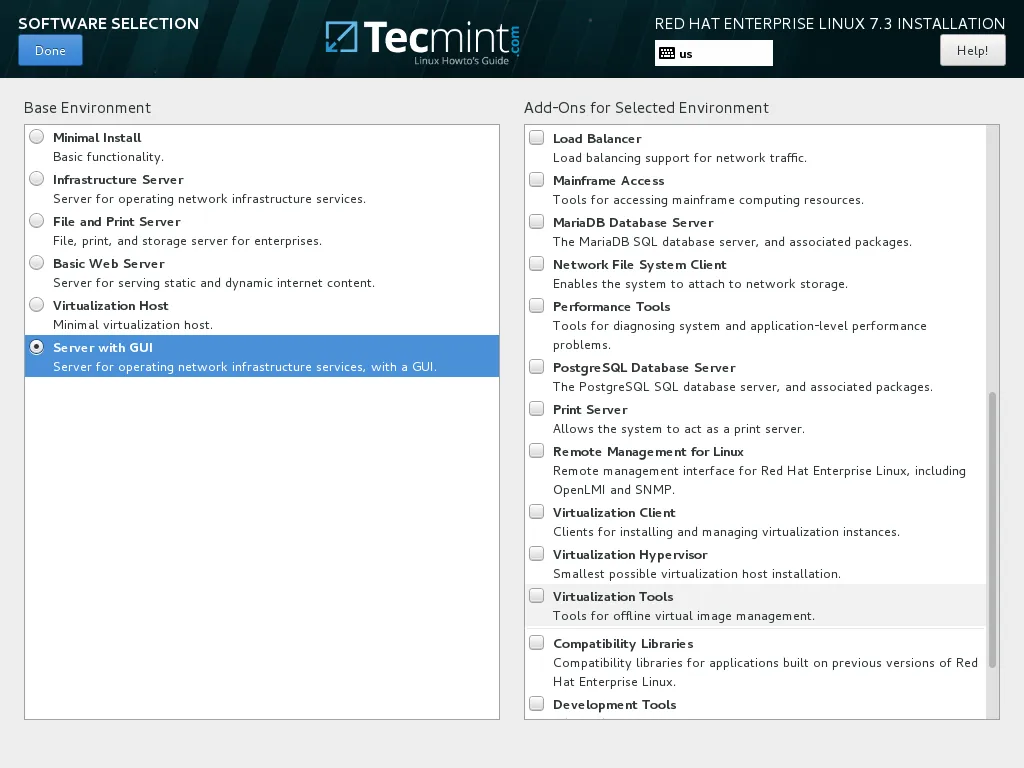Screen dimensions: 1024x768
Task: Pick Basic Web Server environment
Action: 37,262
